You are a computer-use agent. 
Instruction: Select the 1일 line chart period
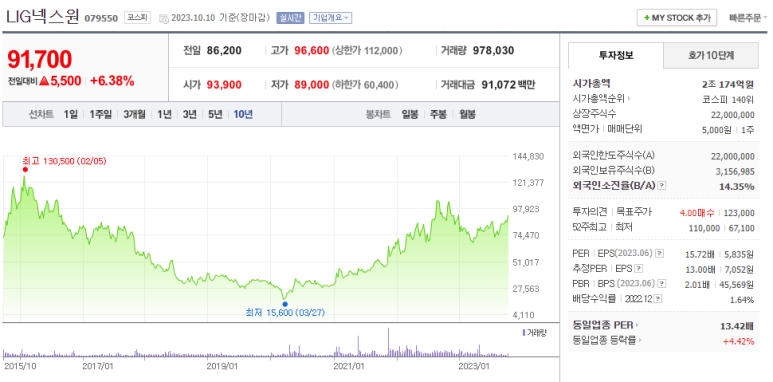click(70, 115)
